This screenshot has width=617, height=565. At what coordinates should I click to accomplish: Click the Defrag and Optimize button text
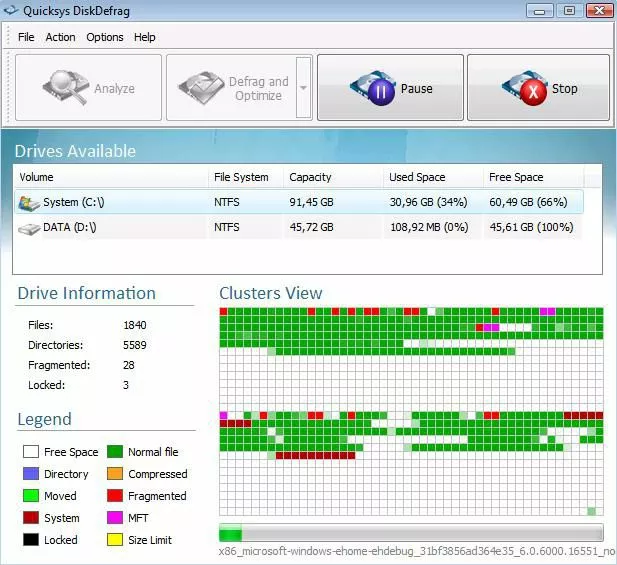[x=259, y=89]
